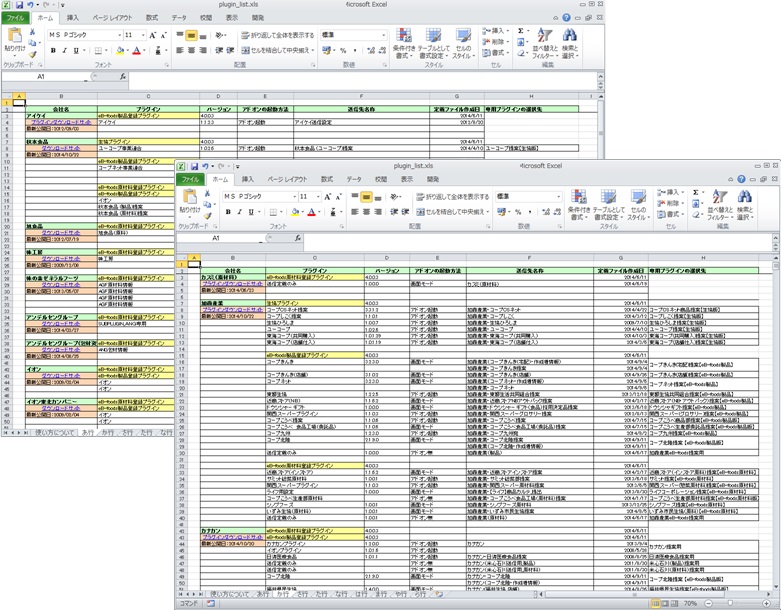Click the fx insert function button, front window
Viewport: 781px width, 610px height.
click(297, 238)
